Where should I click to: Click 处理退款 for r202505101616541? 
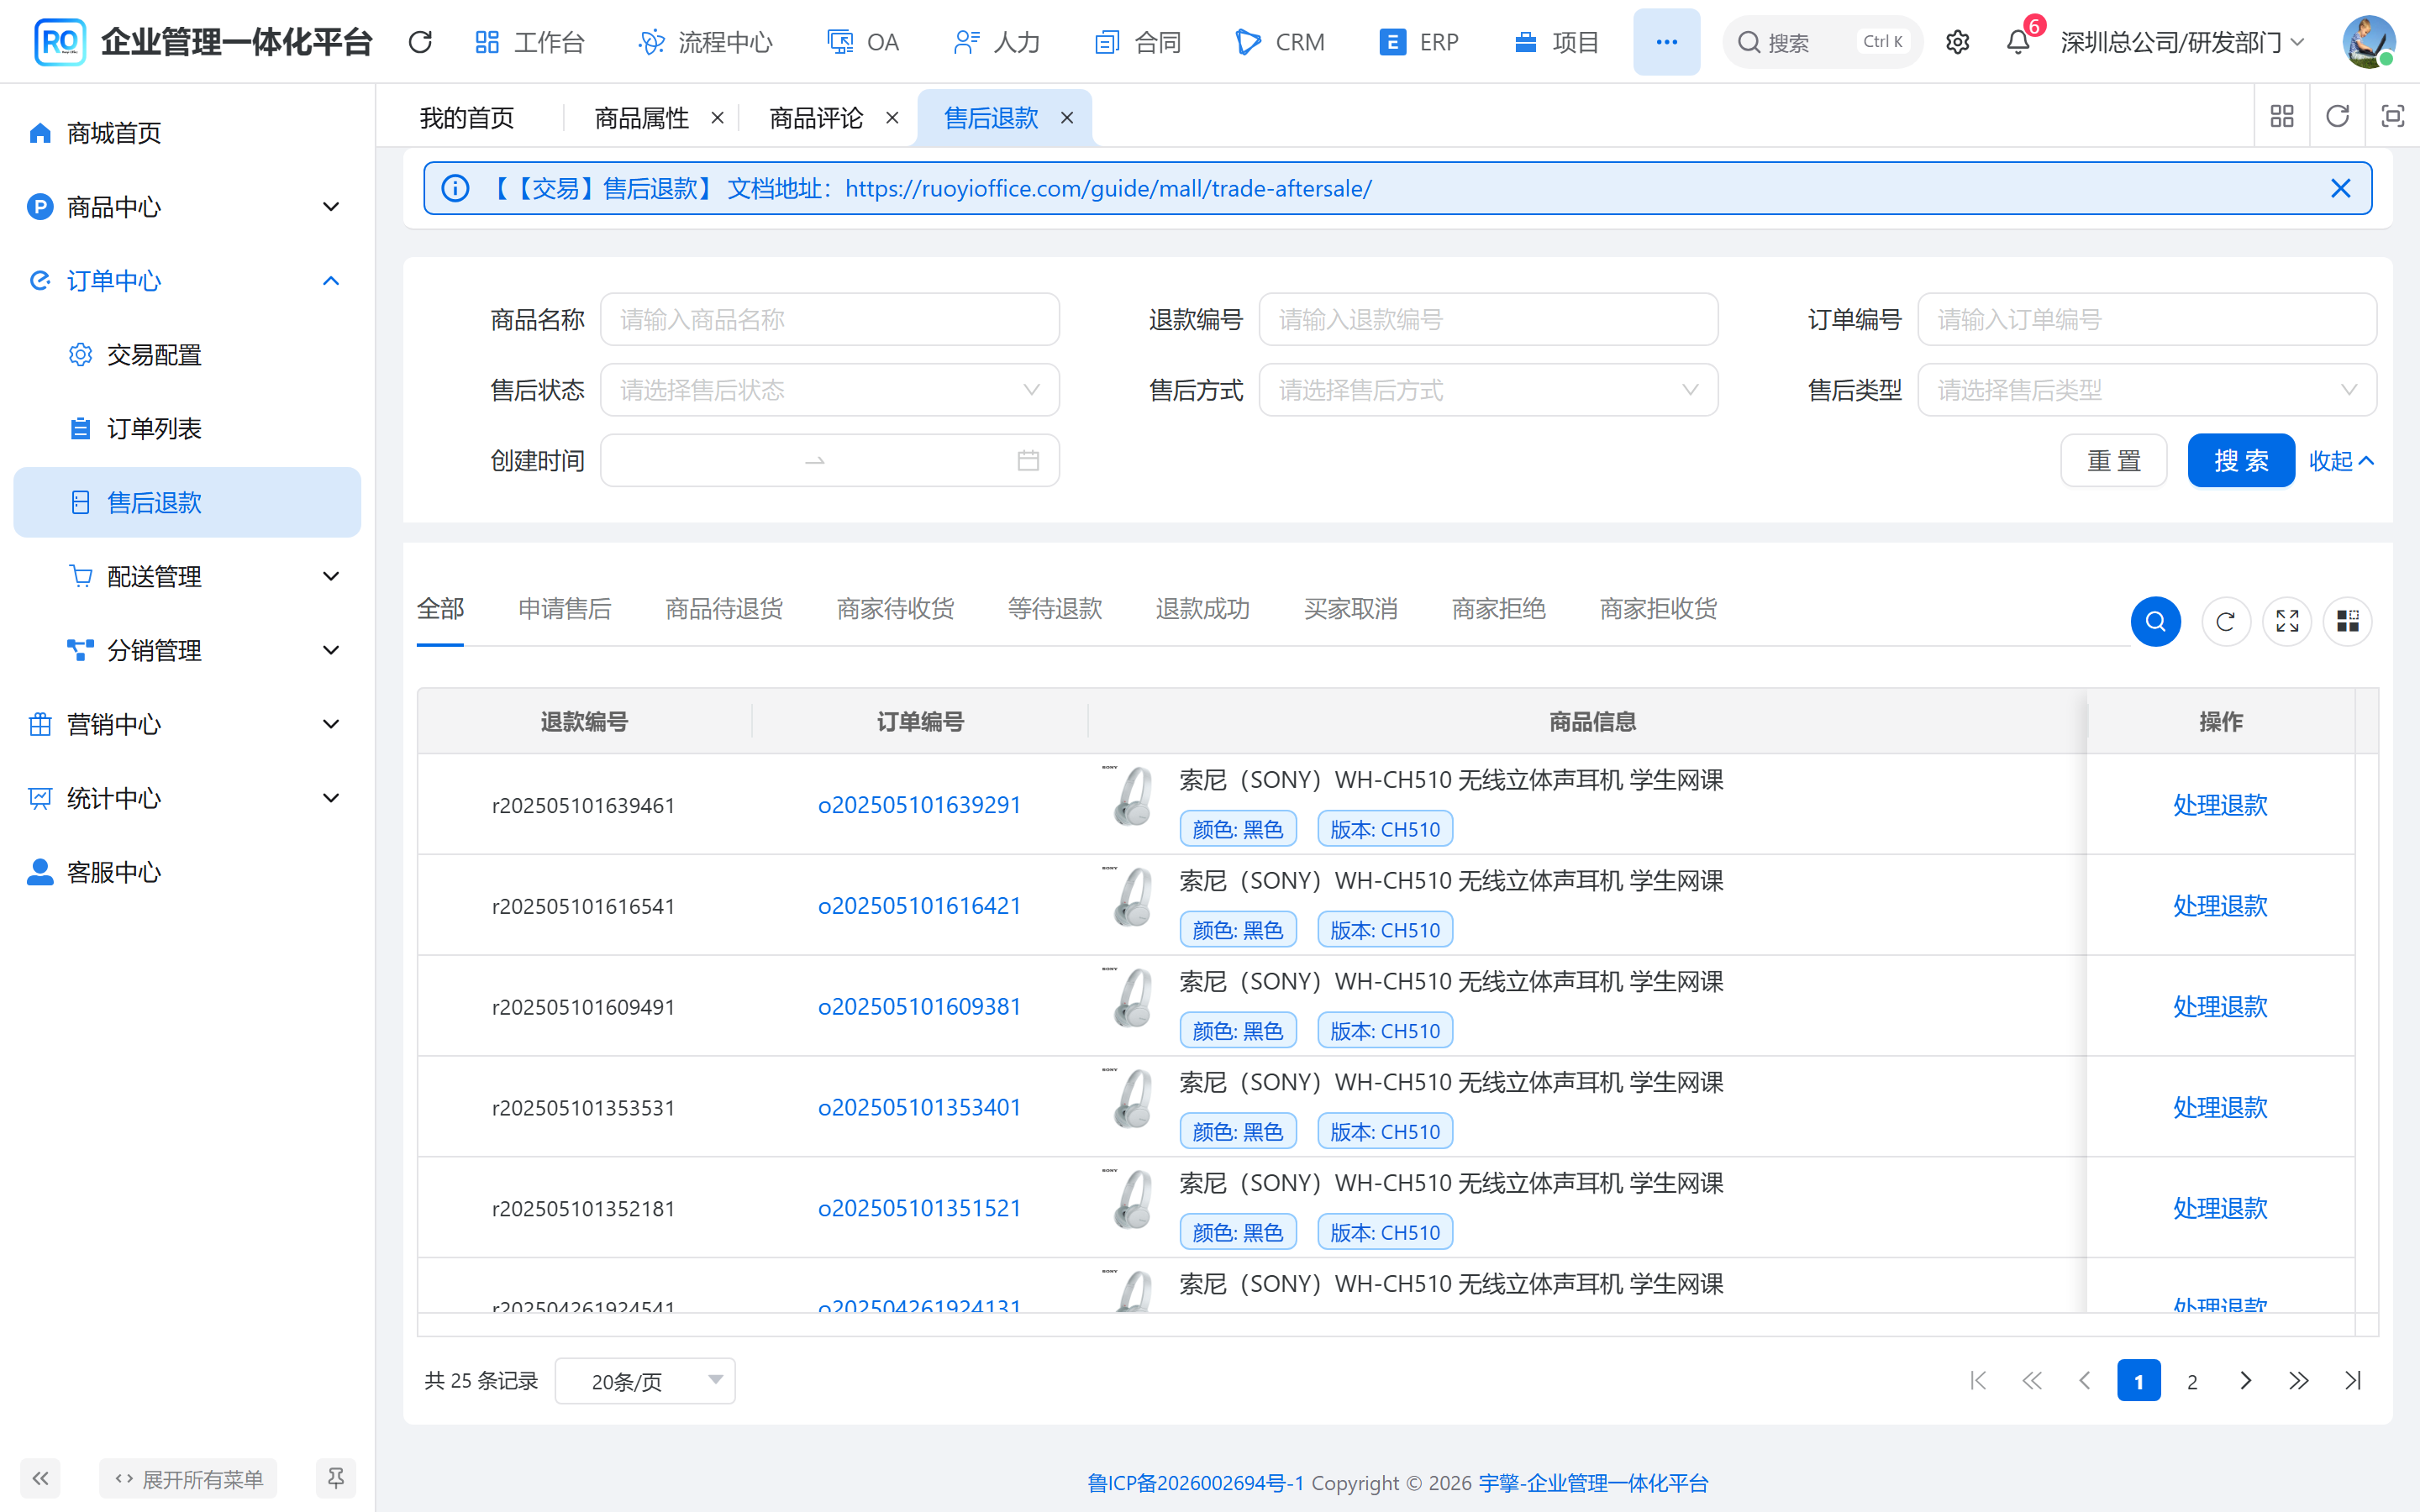click(2220, 906)
